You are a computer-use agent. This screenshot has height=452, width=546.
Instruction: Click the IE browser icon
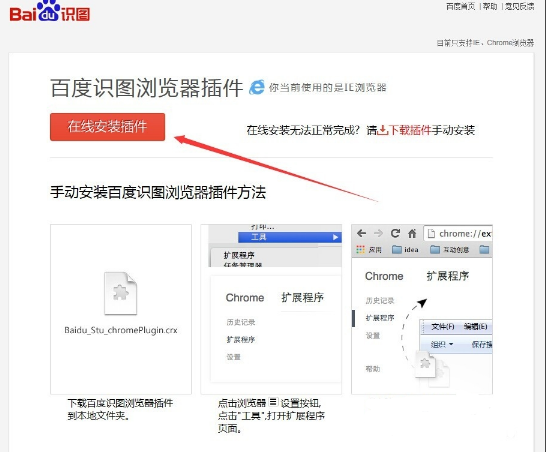tap(257, 87)
